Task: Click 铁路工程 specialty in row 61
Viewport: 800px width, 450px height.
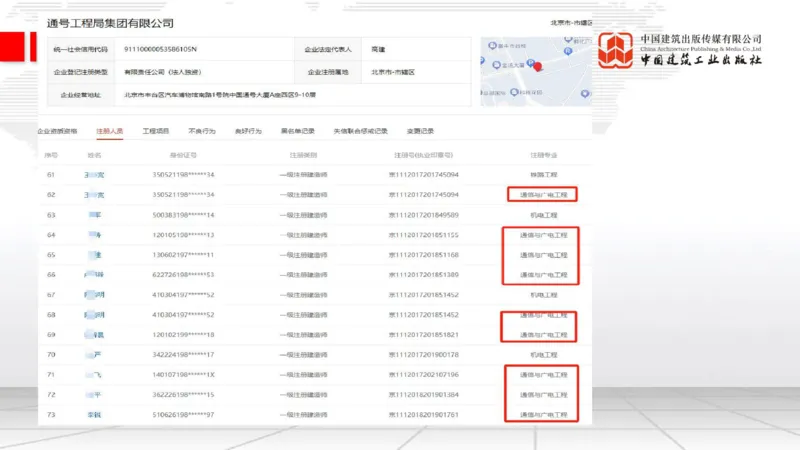Action: pos(543,174)
